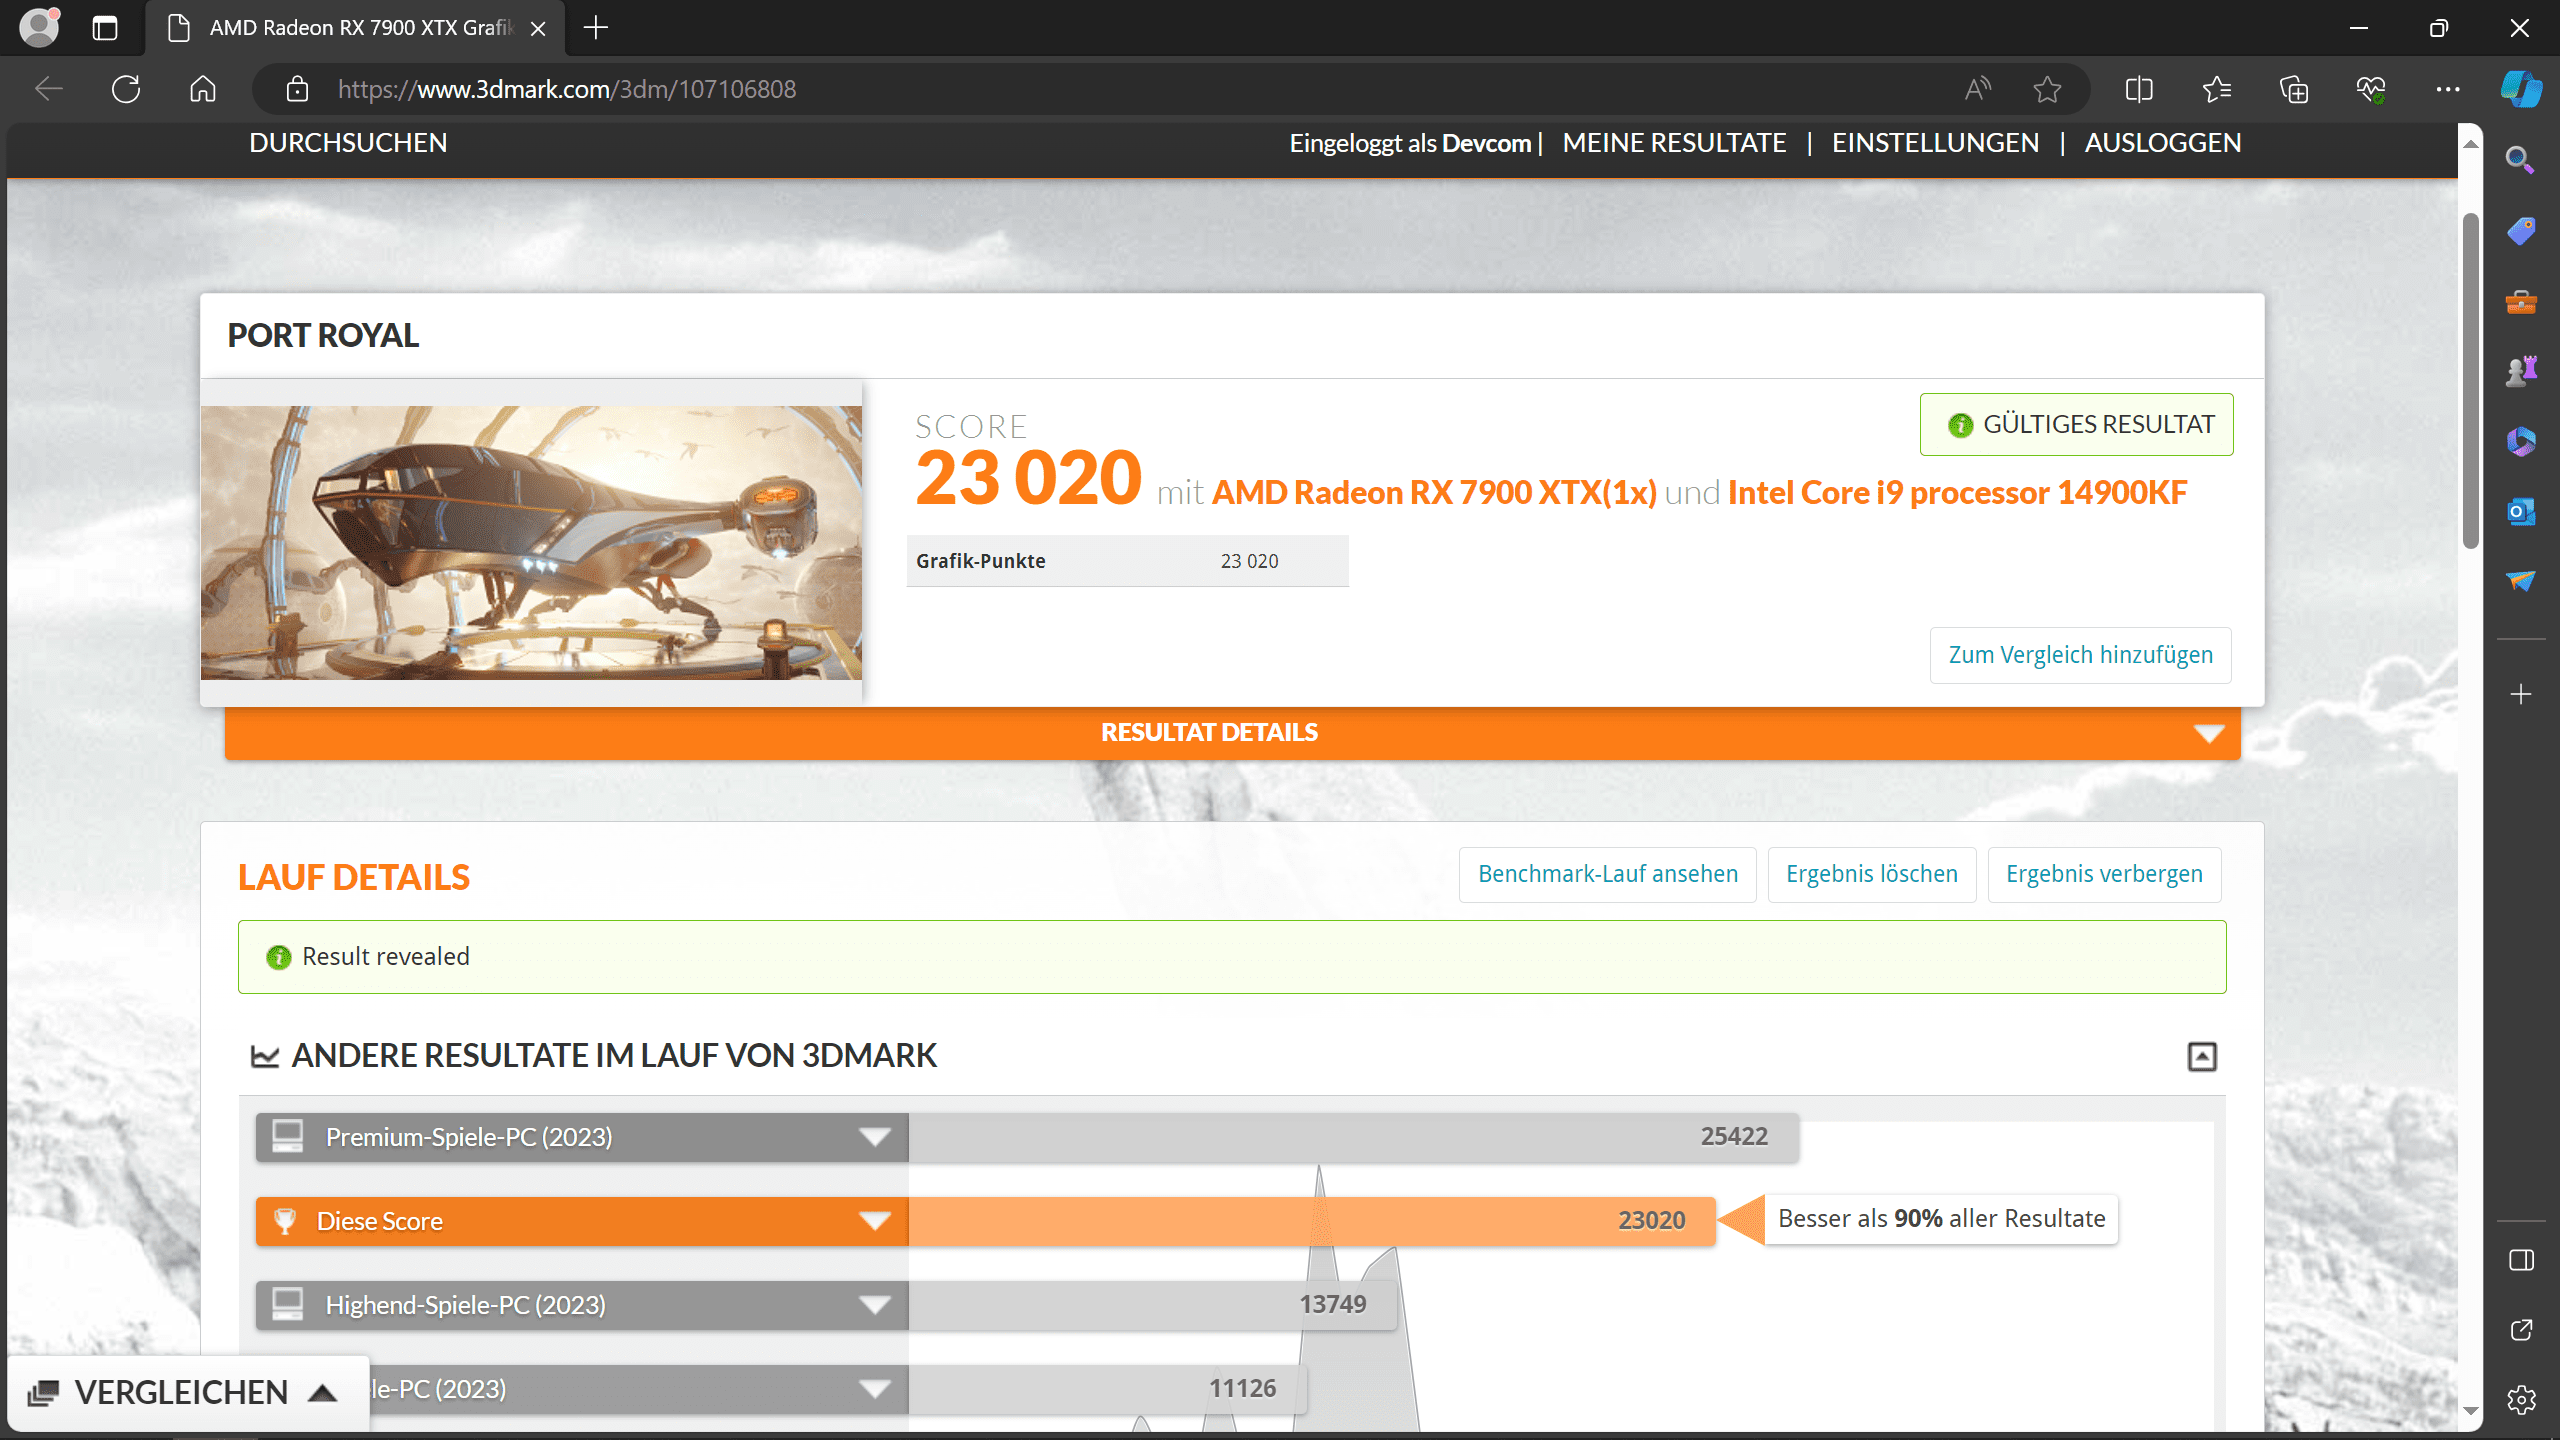
Task: Open the MEINE RESULTATE menu item
Action: click(x=1674, y=143)
